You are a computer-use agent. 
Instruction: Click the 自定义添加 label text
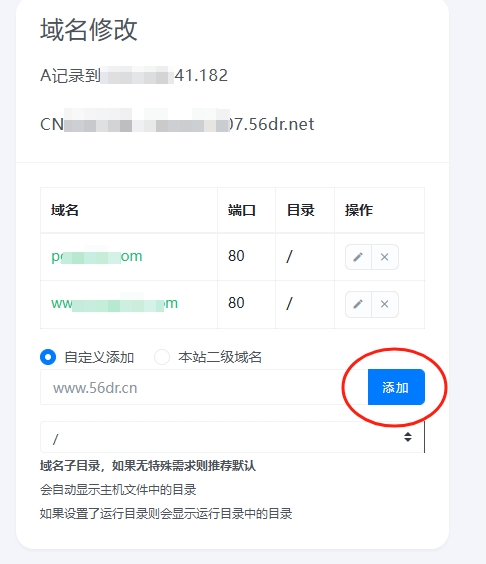[x=99, y=357]
